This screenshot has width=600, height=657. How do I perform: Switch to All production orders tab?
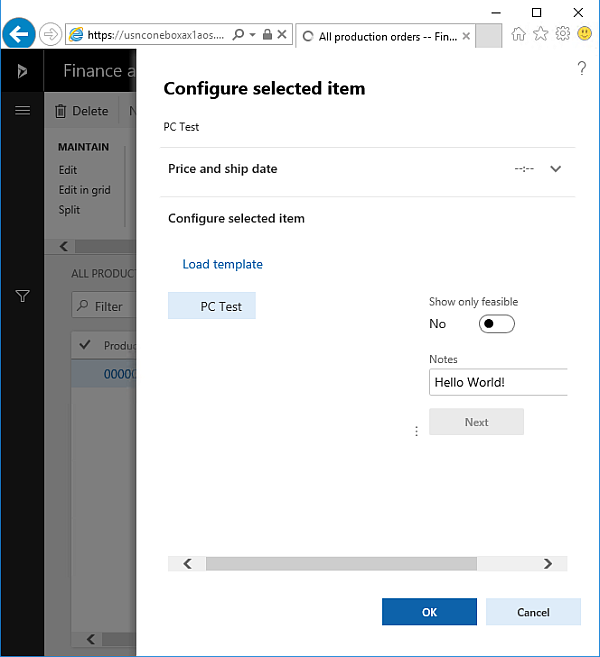pyautogui.click(x=385, y=36)
